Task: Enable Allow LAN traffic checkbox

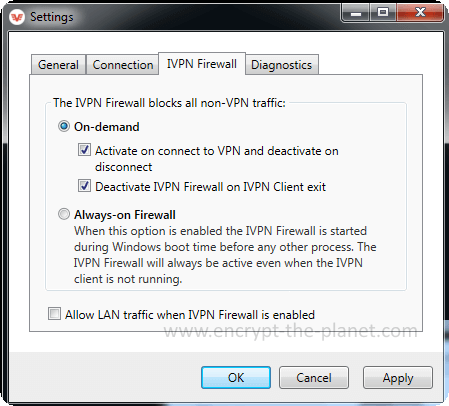Action: coord(54,314)
